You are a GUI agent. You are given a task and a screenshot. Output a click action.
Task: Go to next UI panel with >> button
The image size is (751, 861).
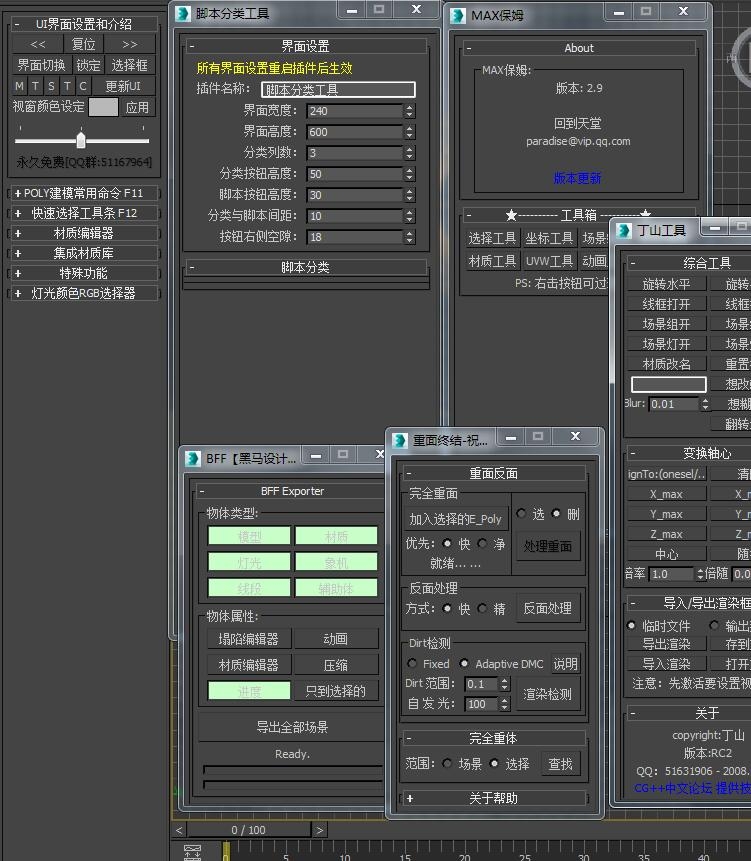[130, 44]
